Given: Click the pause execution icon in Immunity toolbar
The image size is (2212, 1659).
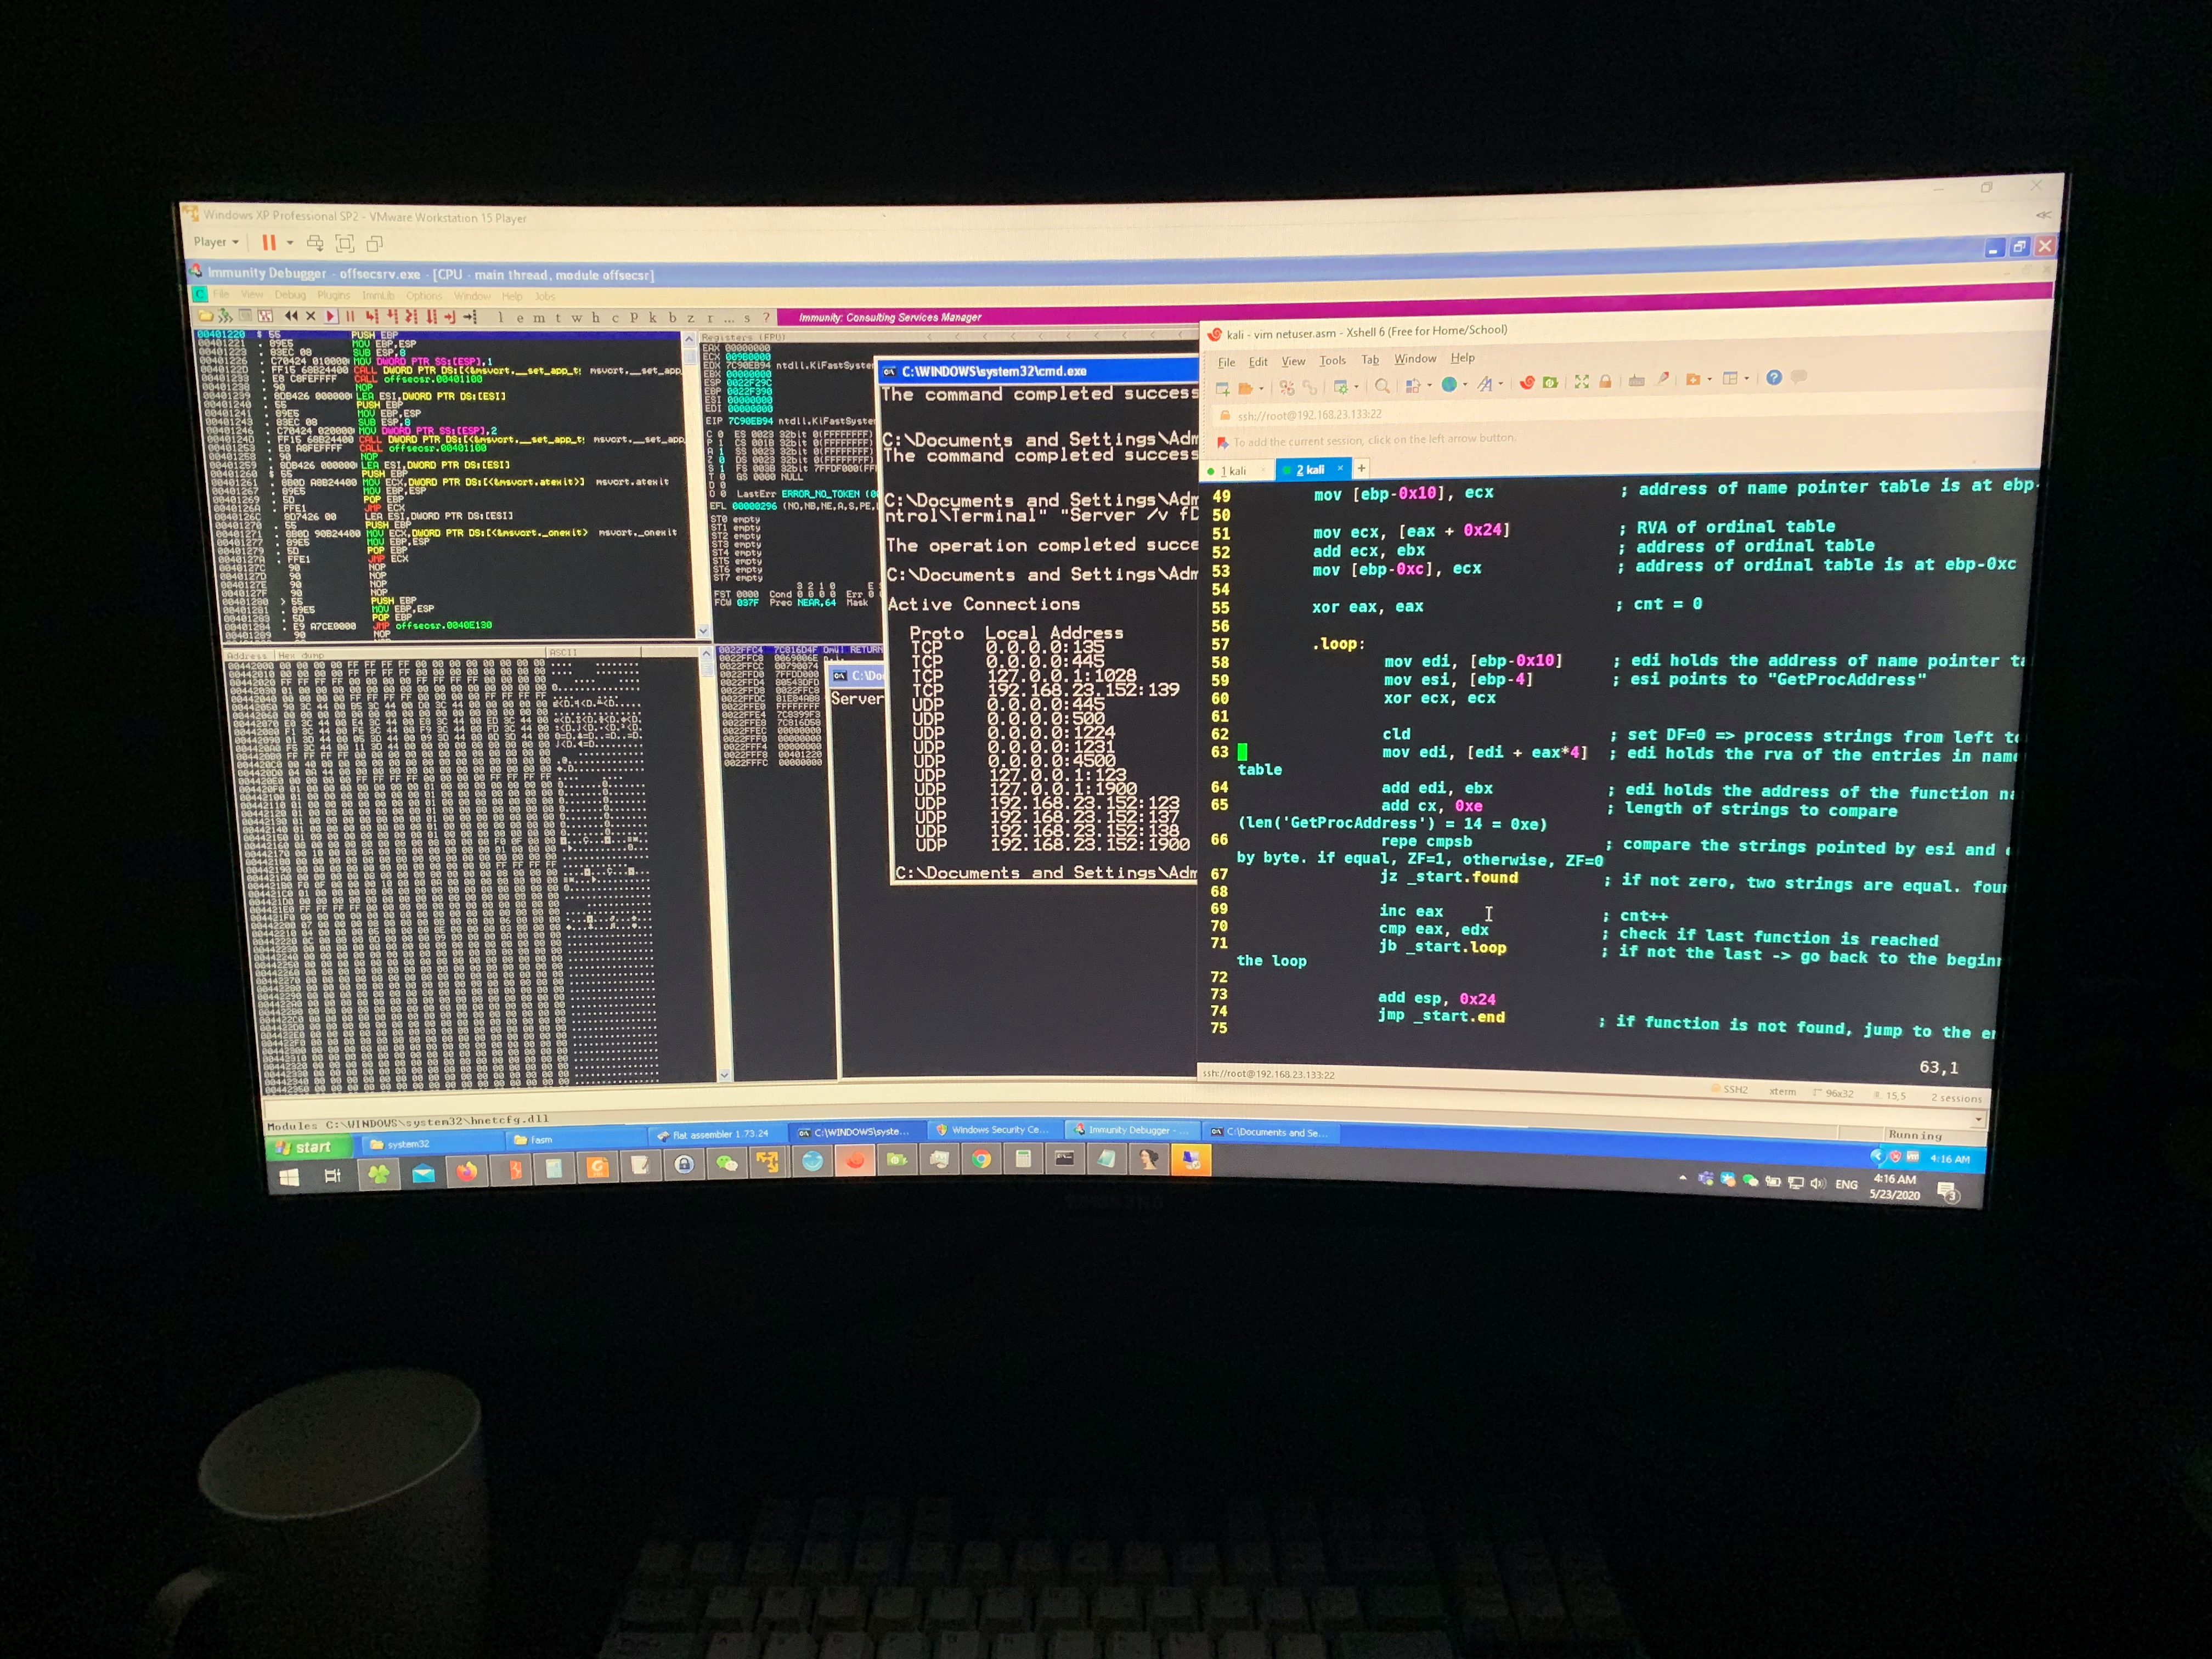Looking at the screenshot, I should 351,317.
